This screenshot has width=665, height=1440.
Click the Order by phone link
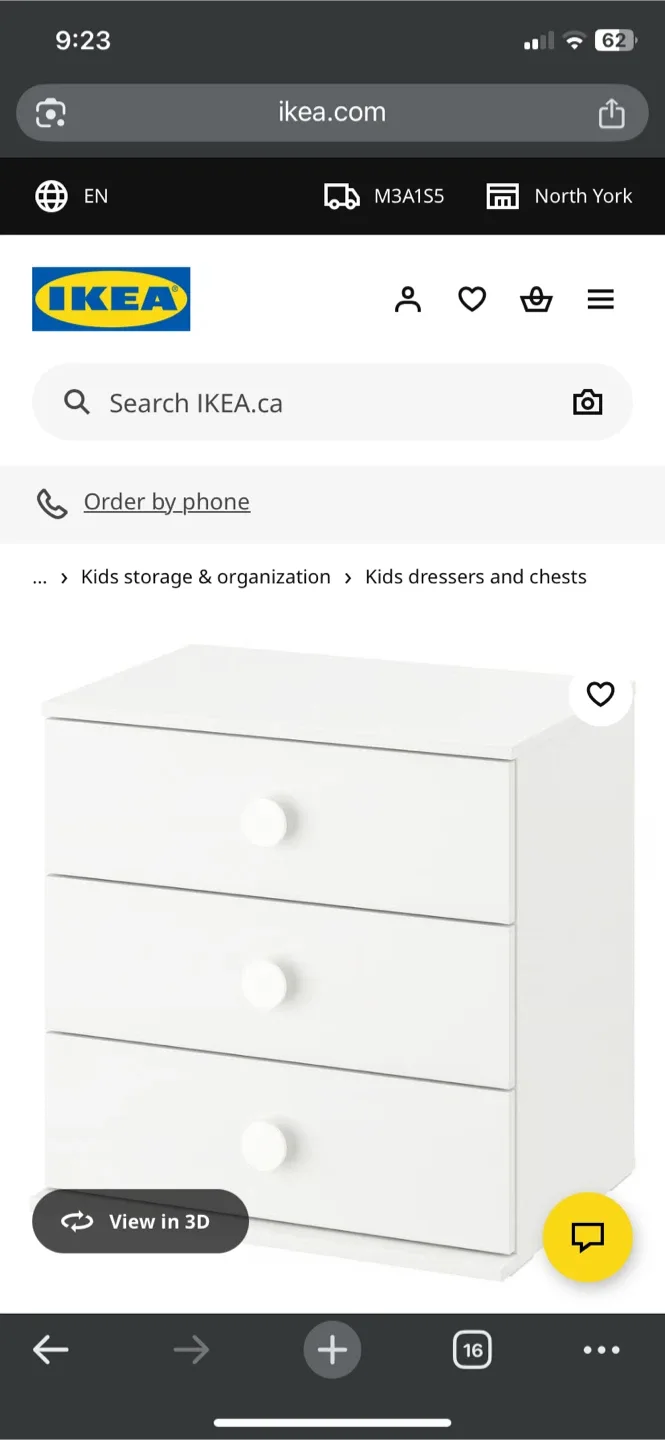[166, 502]
